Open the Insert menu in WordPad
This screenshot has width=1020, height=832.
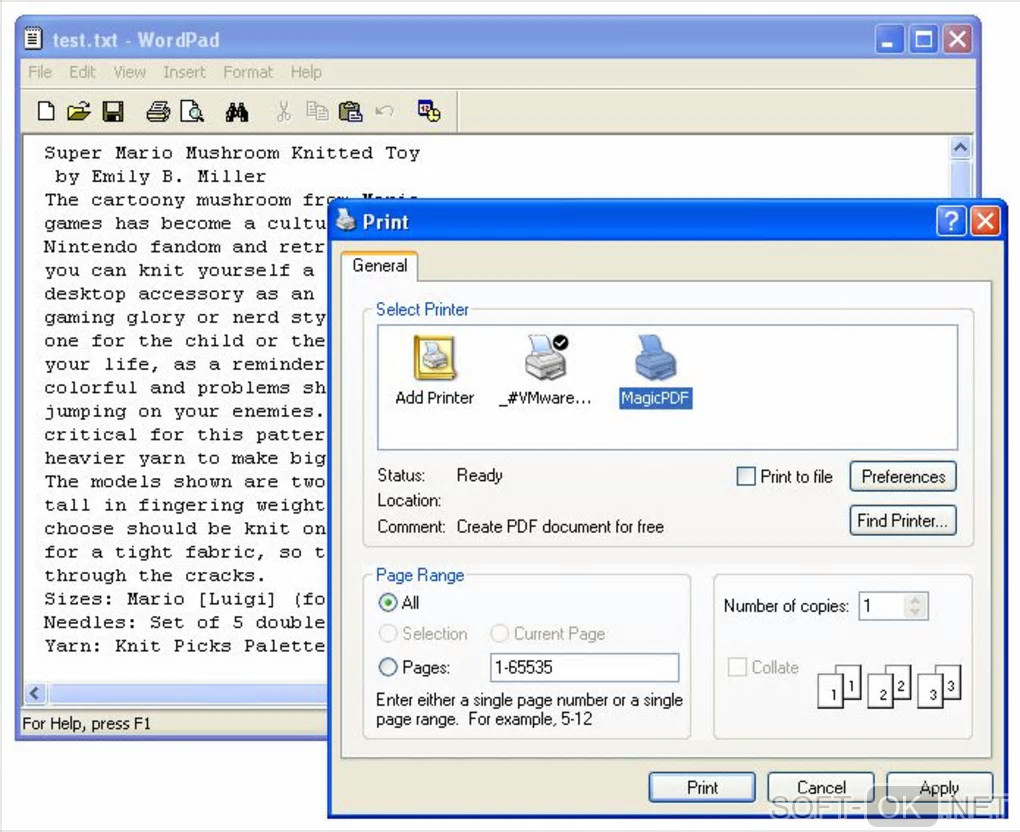pos(184,72)
